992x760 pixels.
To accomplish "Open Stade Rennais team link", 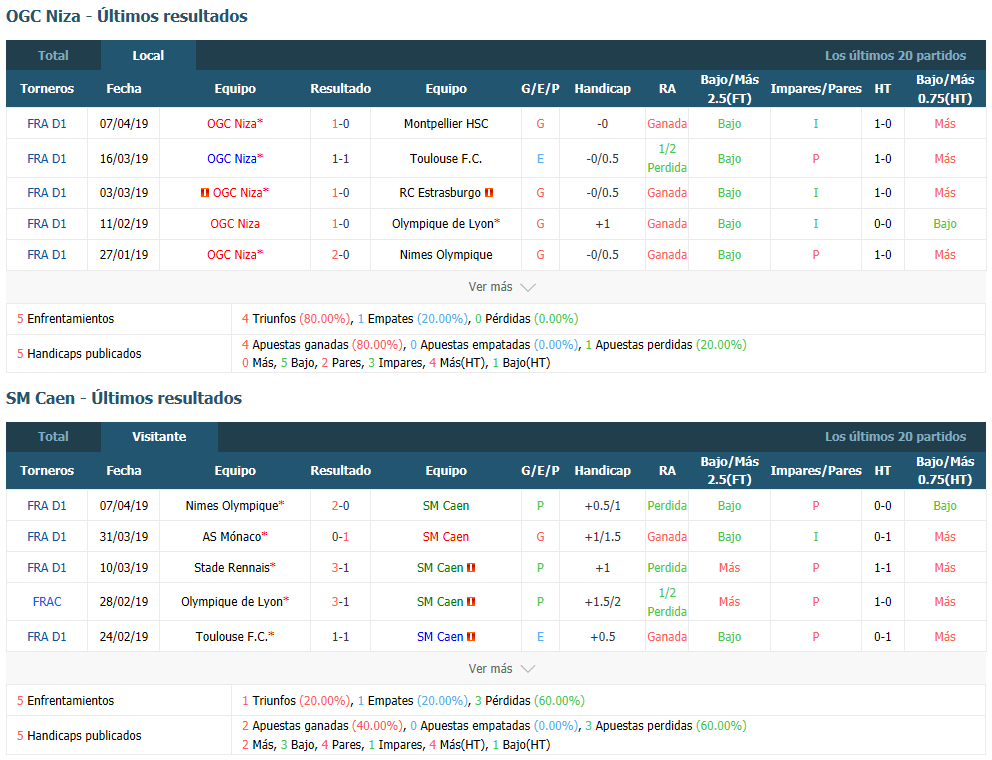I will point(235,568).
